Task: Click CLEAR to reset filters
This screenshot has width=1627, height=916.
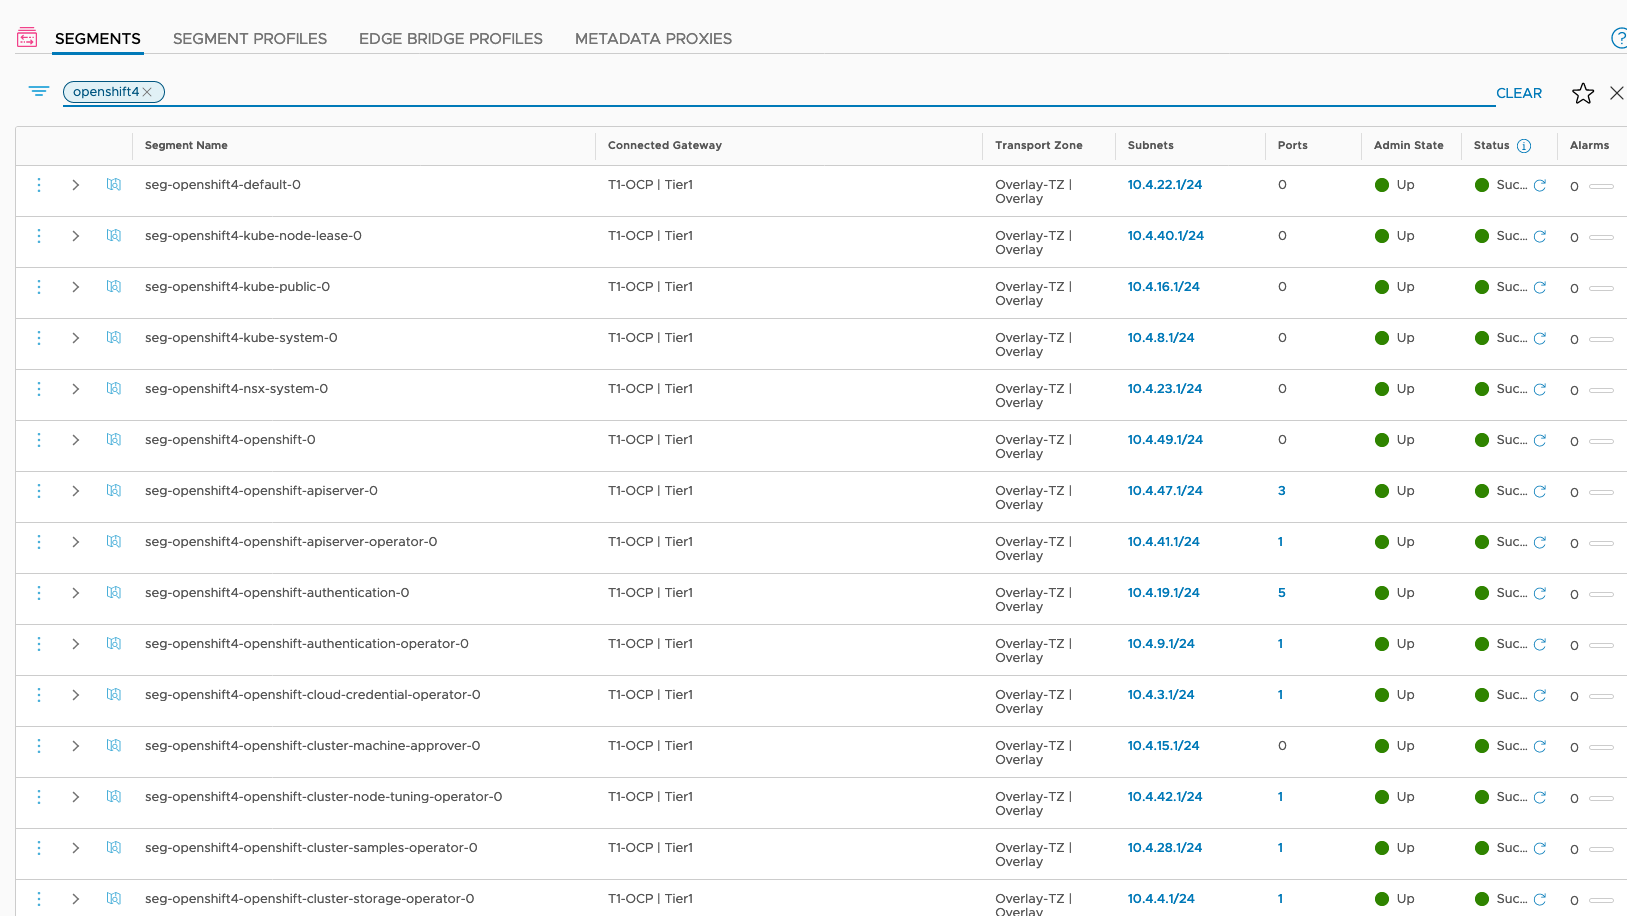Action: coord(1519,93)
